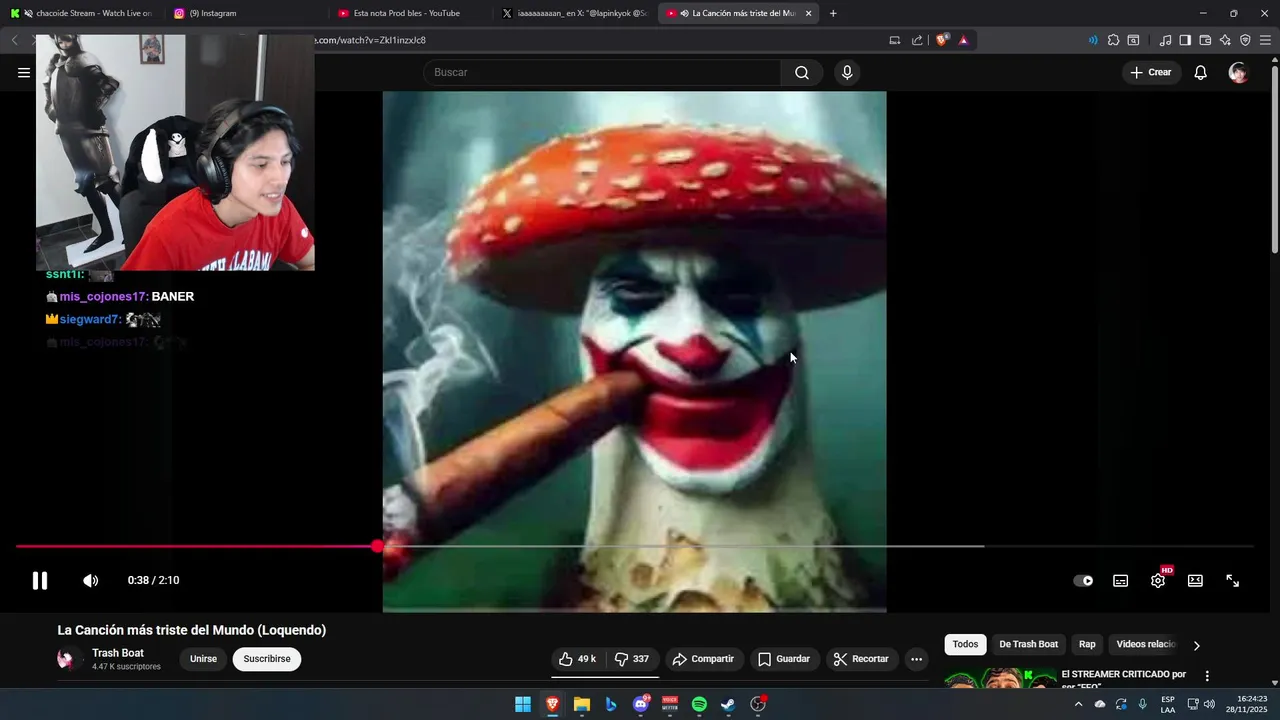Select the De Trash Boat chip
1280x720 pixels.
(x=1028, y=644)
